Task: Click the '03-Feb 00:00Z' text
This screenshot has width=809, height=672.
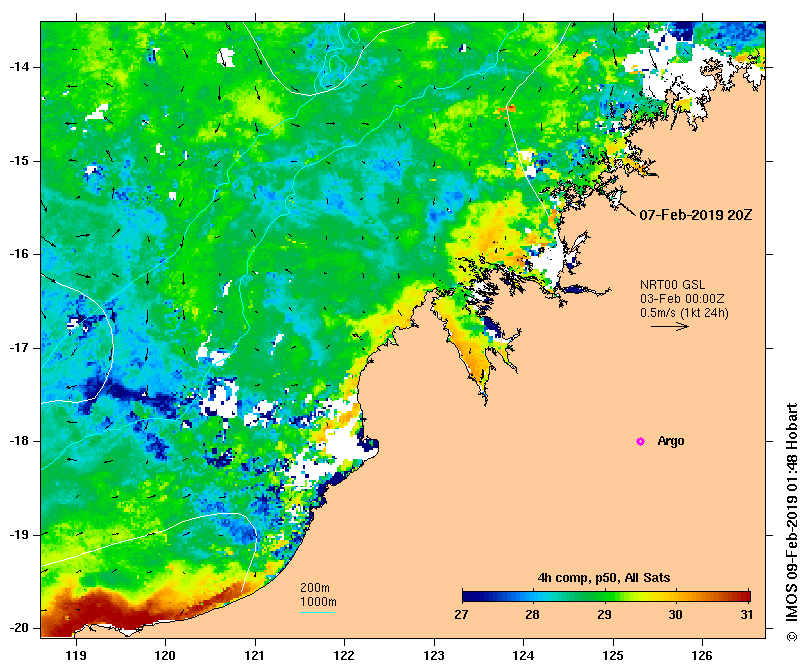Action: pyautogui.click(x=682, y=299)
